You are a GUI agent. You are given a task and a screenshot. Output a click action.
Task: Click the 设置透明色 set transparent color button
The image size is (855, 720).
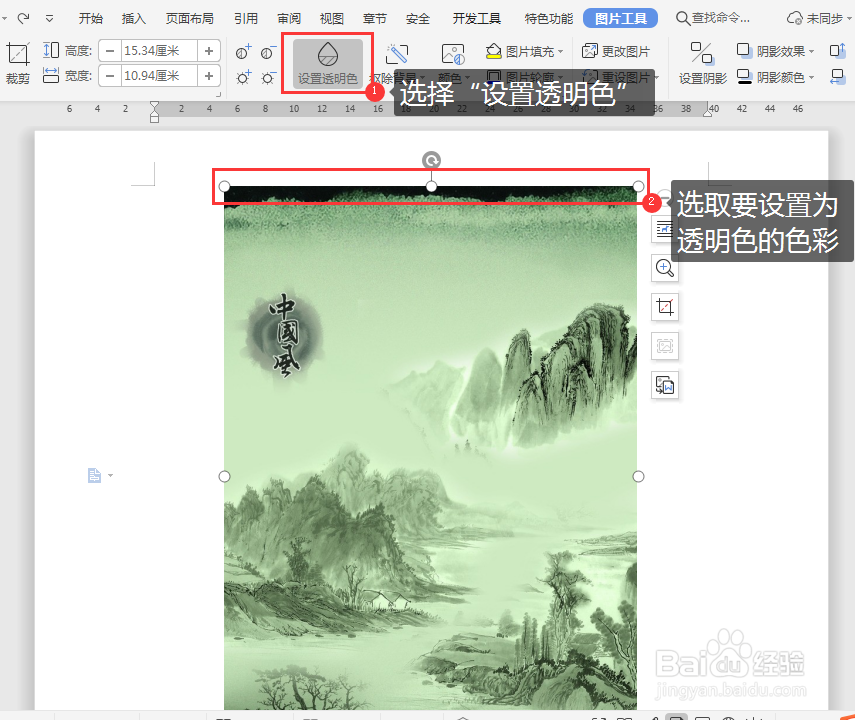[328, 63]
